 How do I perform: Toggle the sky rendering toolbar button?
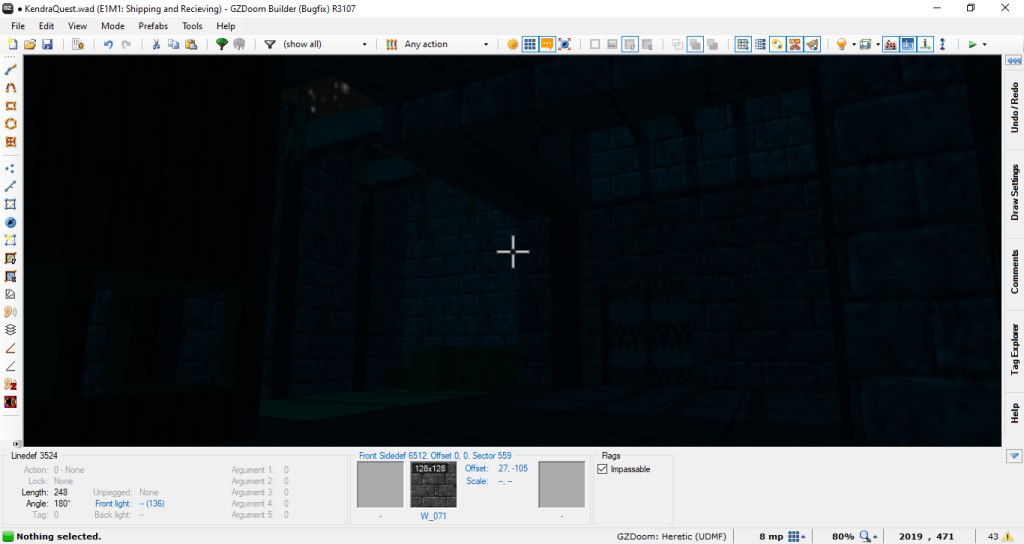click(x=904, y=44)
